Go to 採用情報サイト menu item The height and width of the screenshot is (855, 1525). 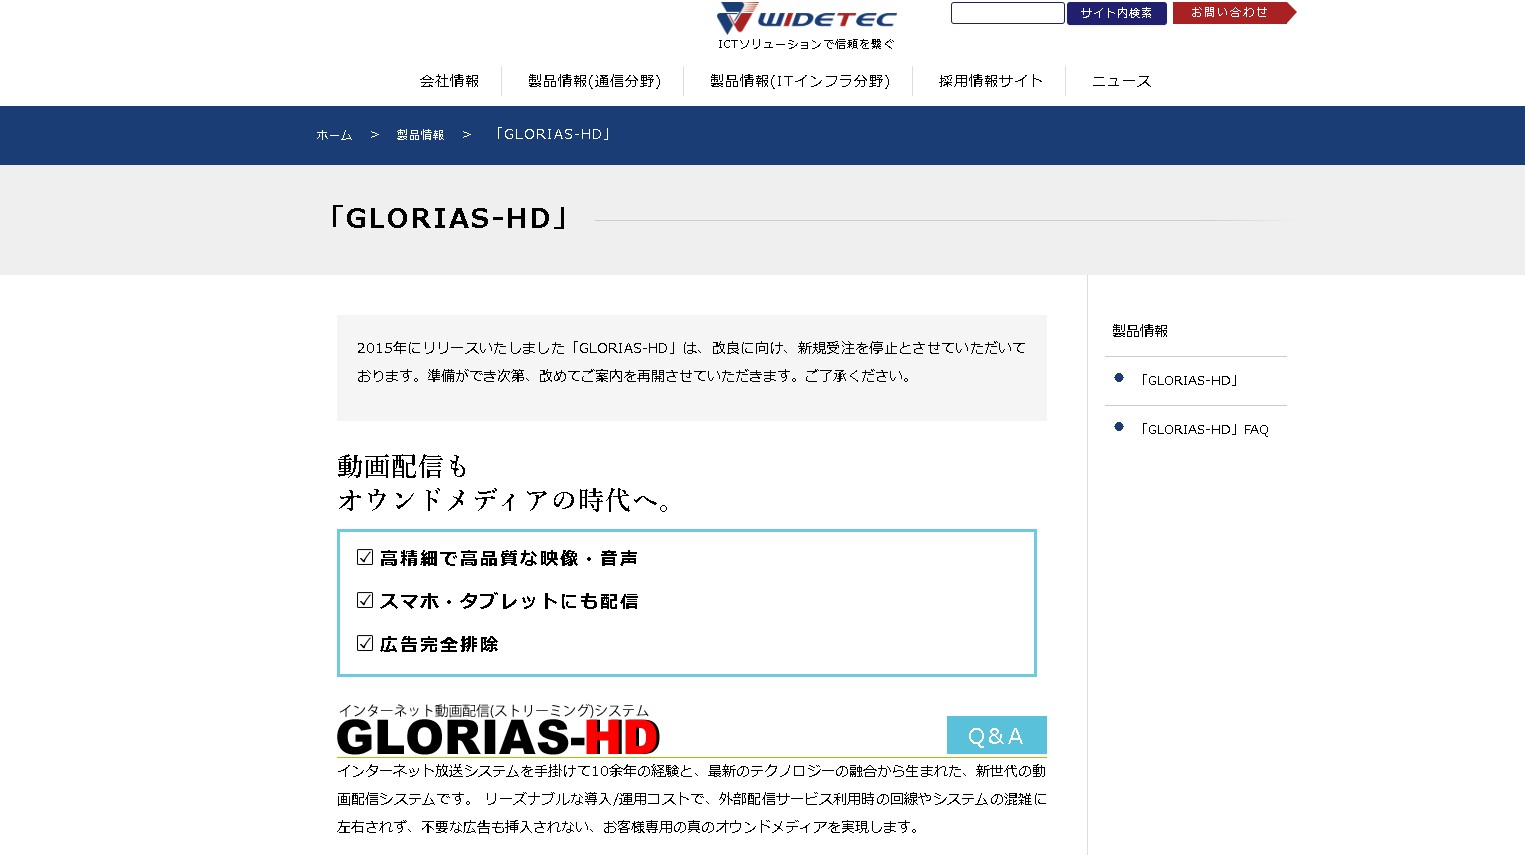[990, 81]
